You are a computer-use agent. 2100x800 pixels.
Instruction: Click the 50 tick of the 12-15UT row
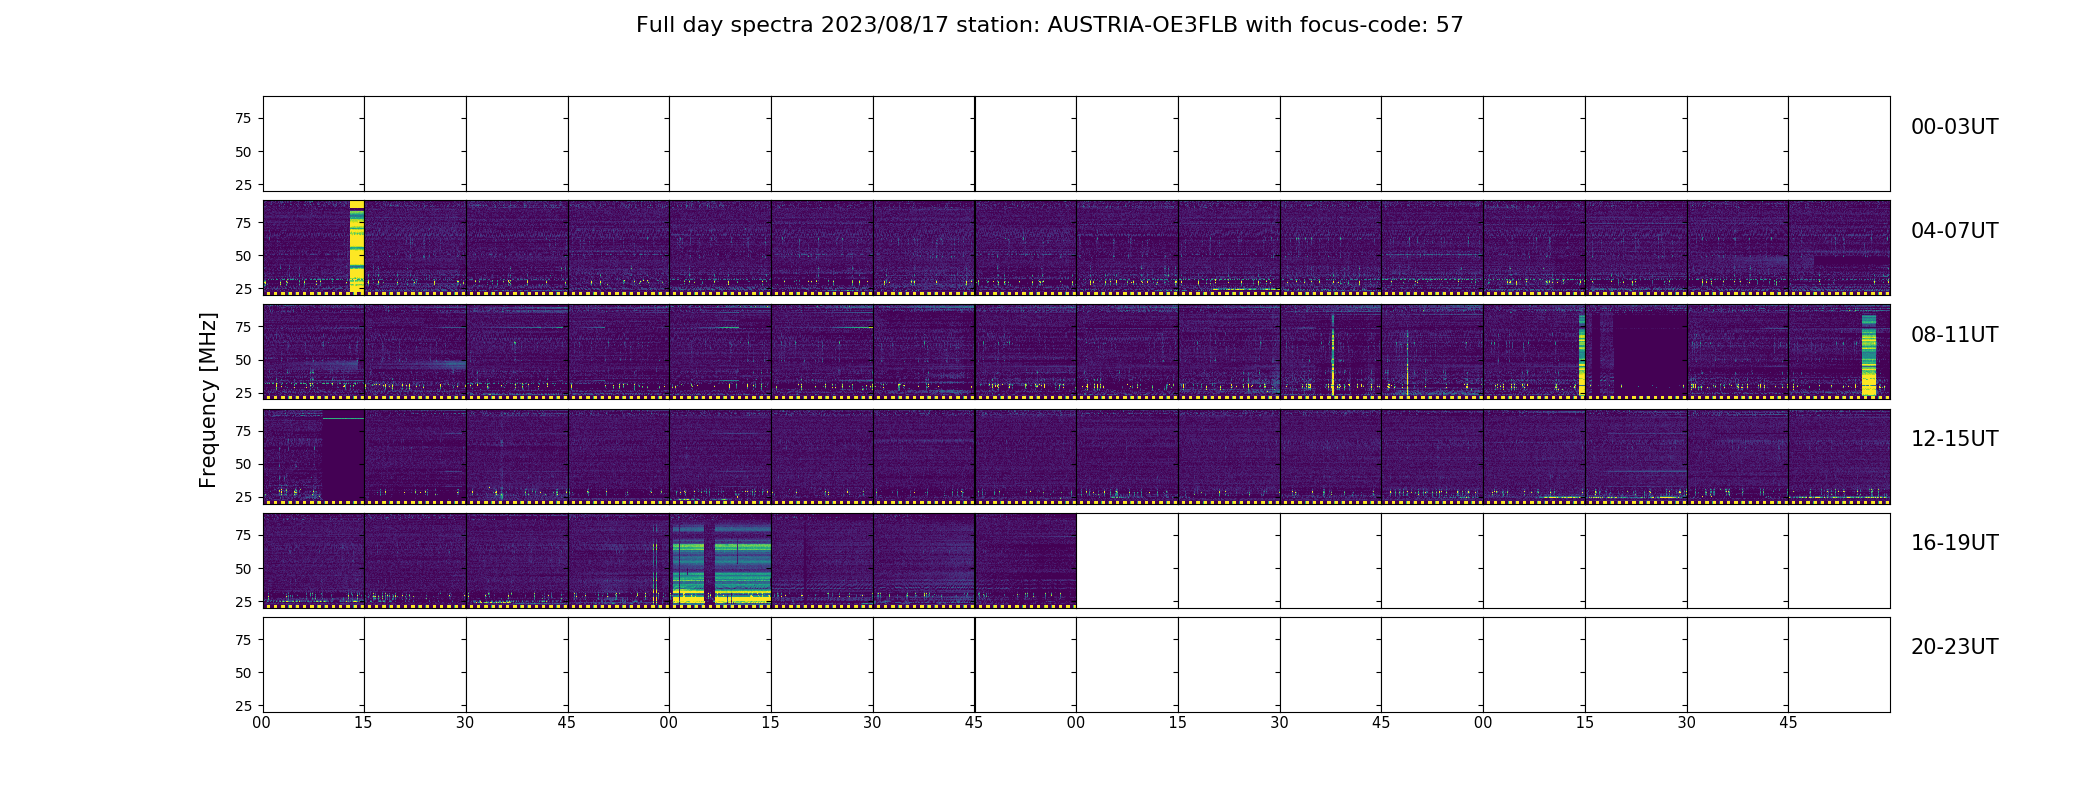tap(243, 464)
